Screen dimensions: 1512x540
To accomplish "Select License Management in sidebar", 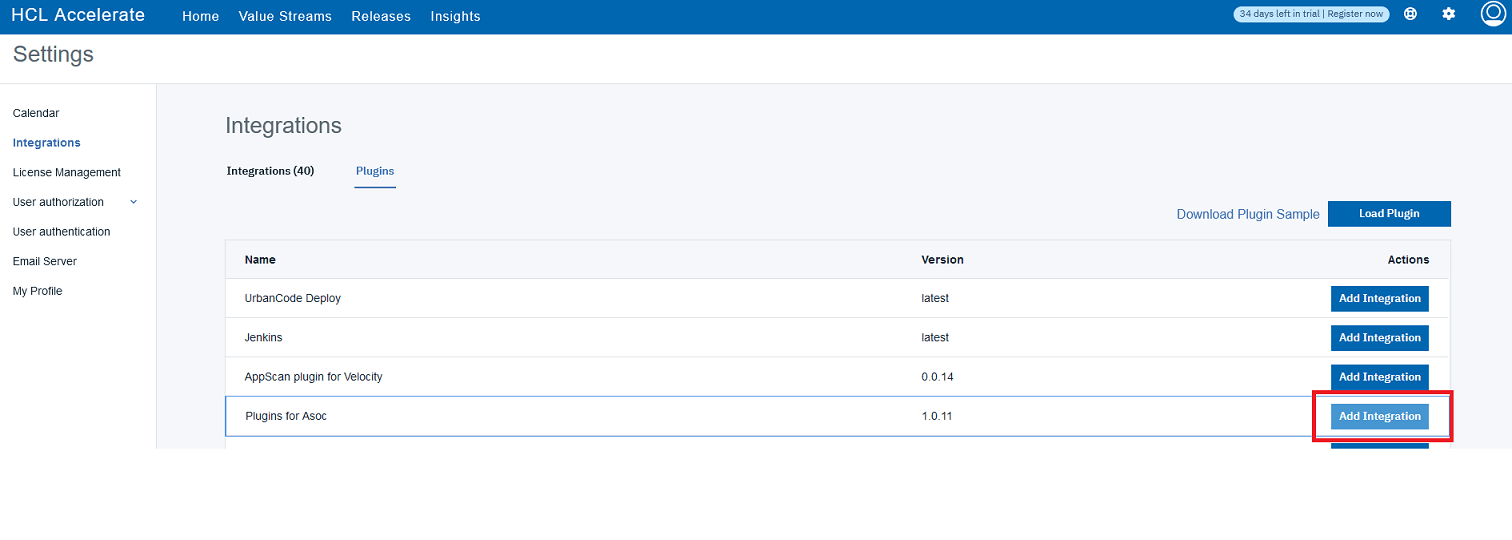I will [67, 172].
